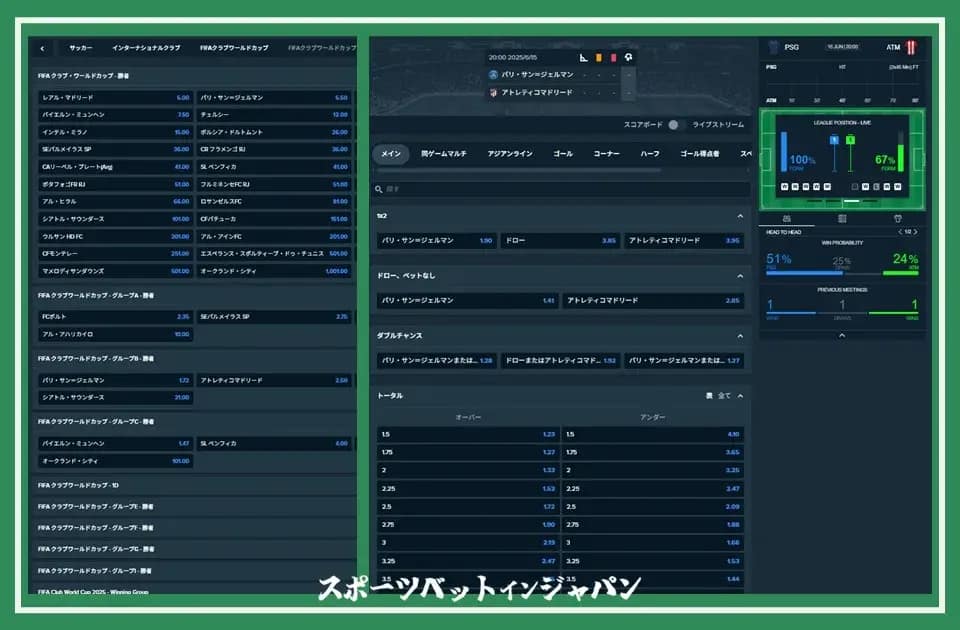The image size is (960, 630).
Task: Switch to the アジアンライン tab
Action: [x=510, y=154]
